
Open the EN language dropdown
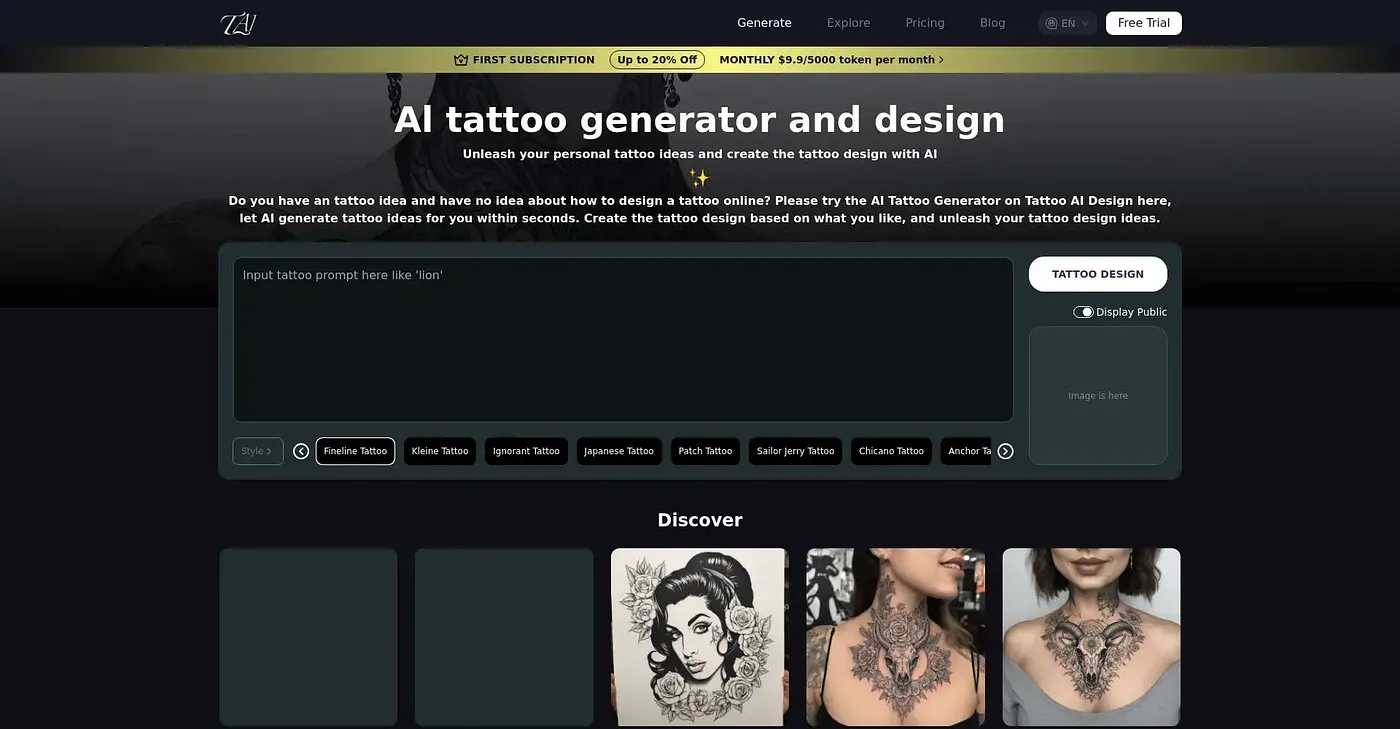pyautogui.click(x=1068, y=23)
